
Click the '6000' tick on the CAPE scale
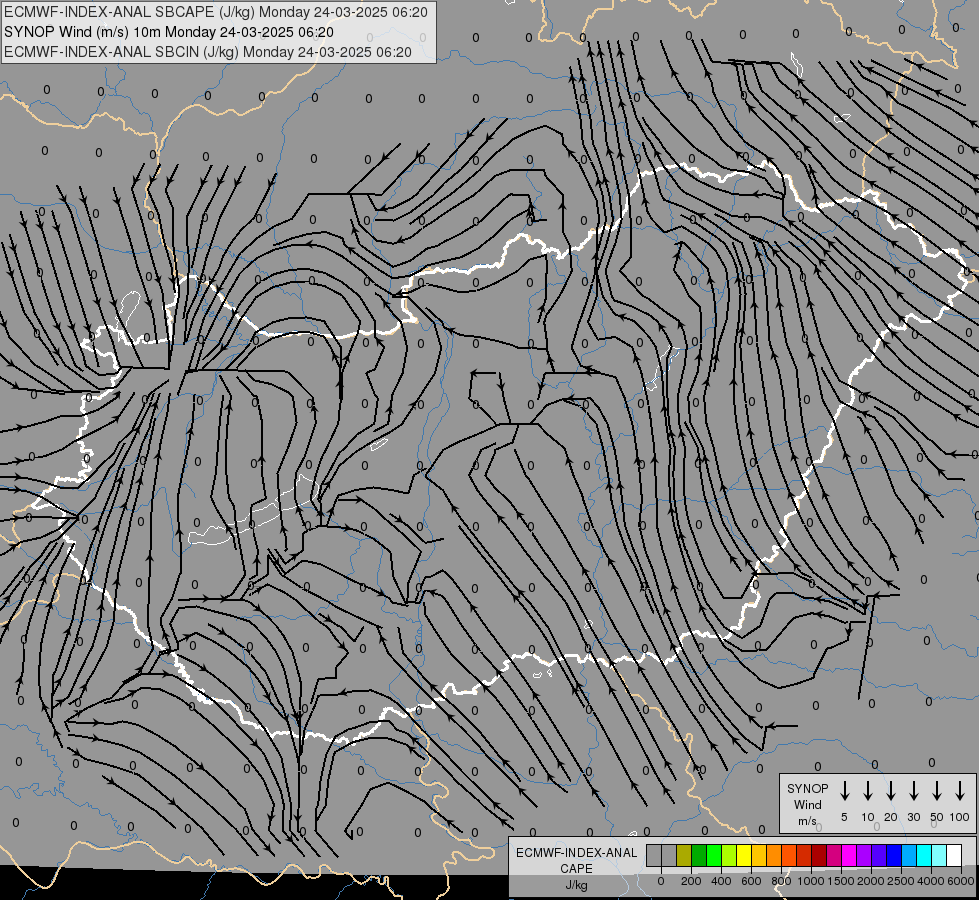pyautogui.click(x=961, y=881)
